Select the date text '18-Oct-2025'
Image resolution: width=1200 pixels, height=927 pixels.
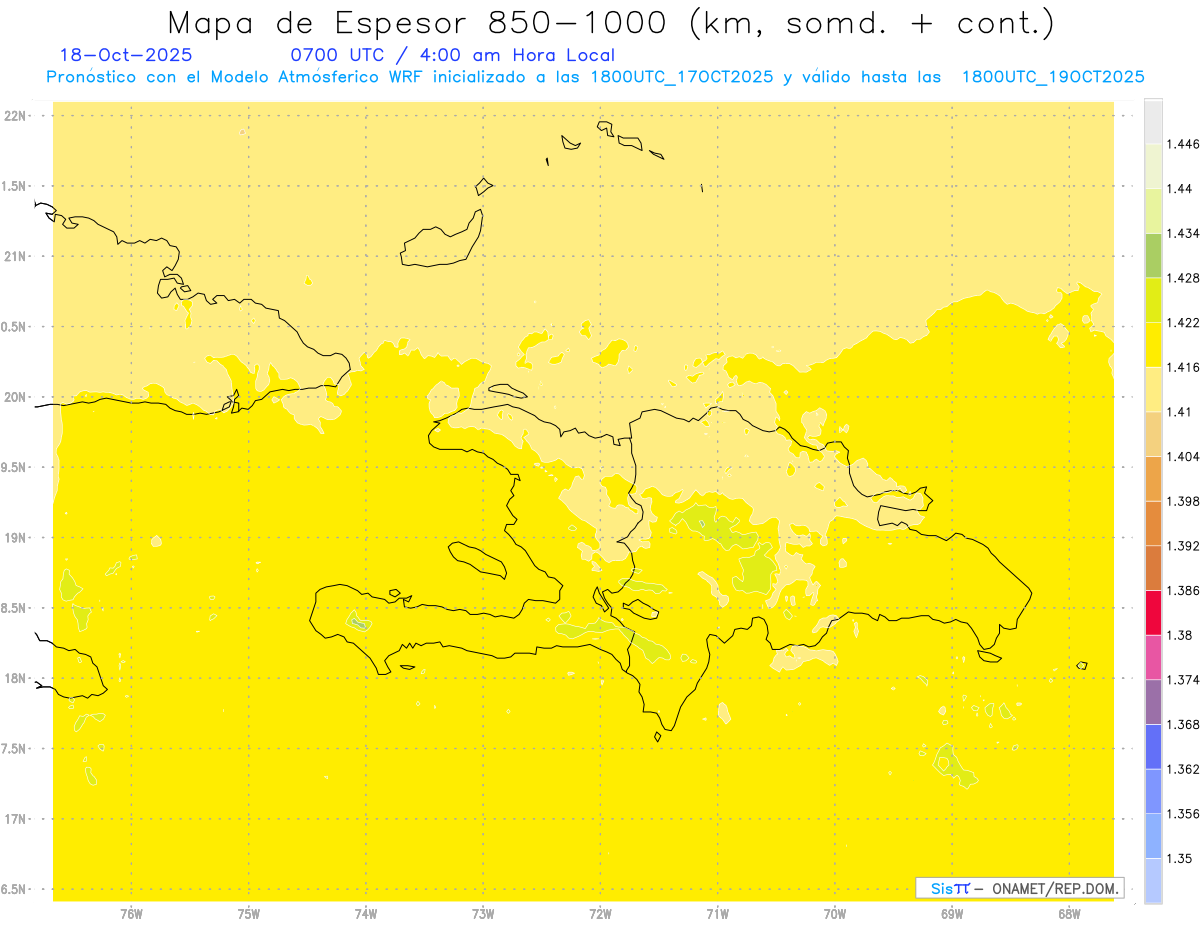click(126, 55)
